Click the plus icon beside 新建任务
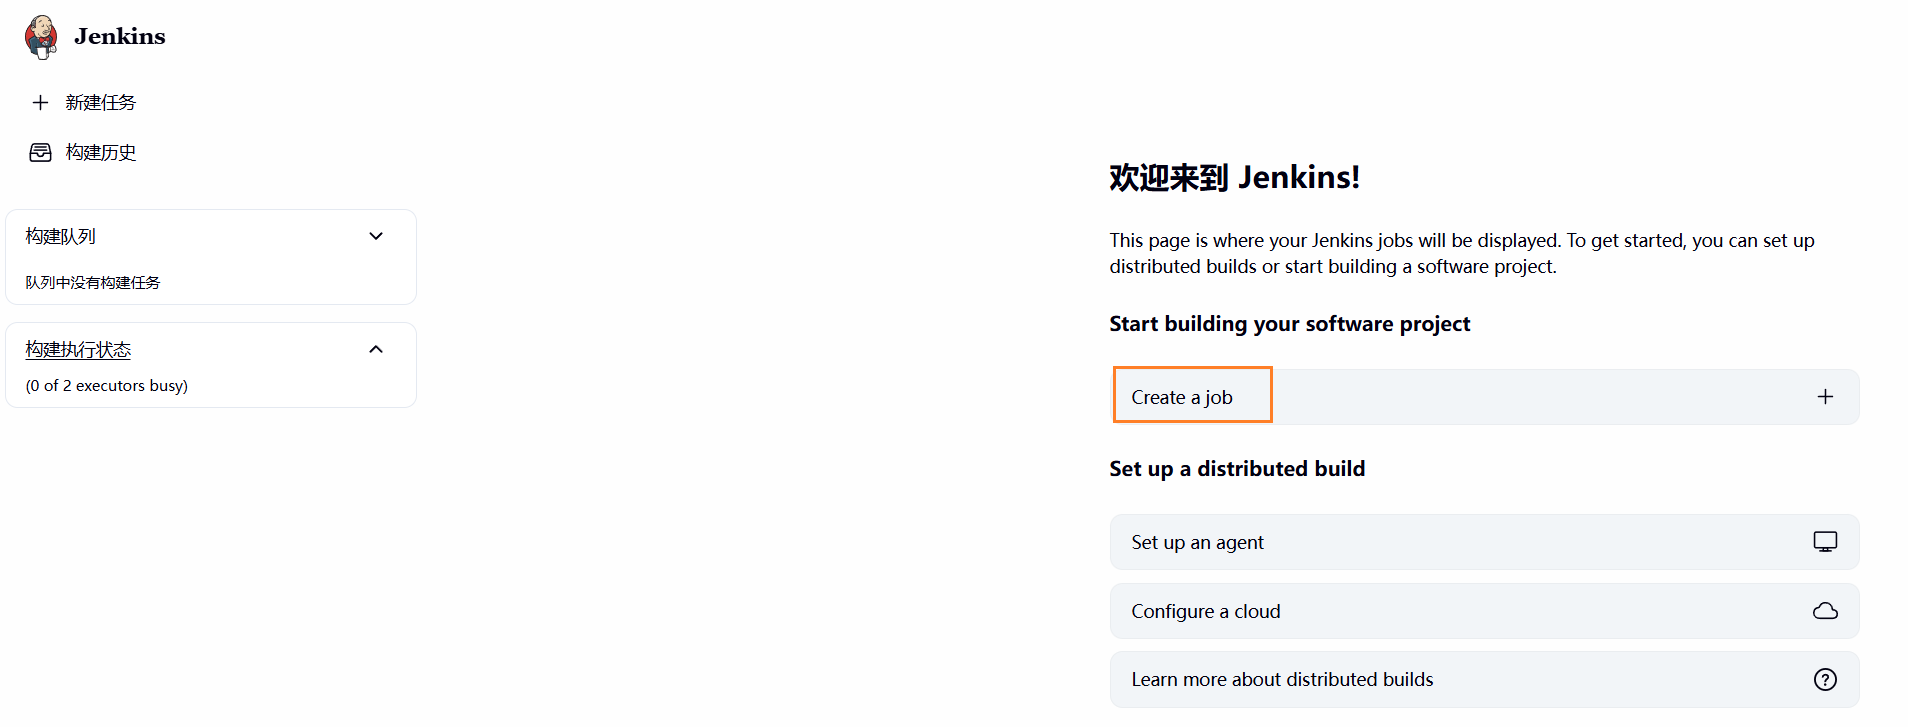 point(40,102)
